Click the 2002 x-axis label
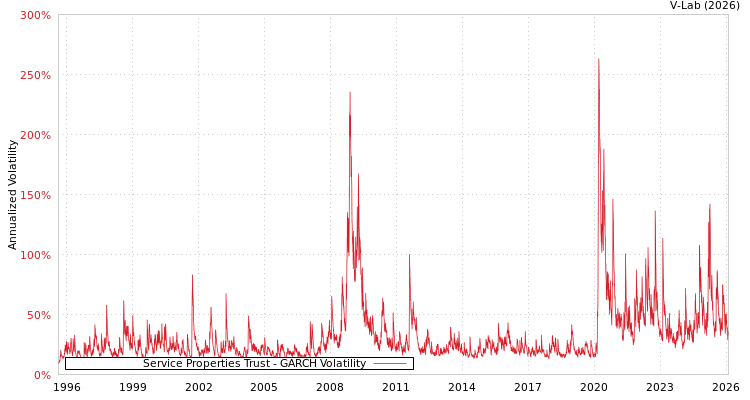Screen dimensions: 750x400 tap(199, 387)
